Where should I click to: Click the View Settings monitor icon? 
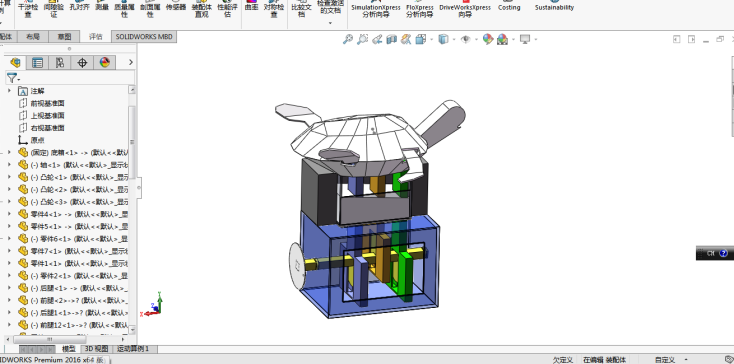[x=525, y=39]
